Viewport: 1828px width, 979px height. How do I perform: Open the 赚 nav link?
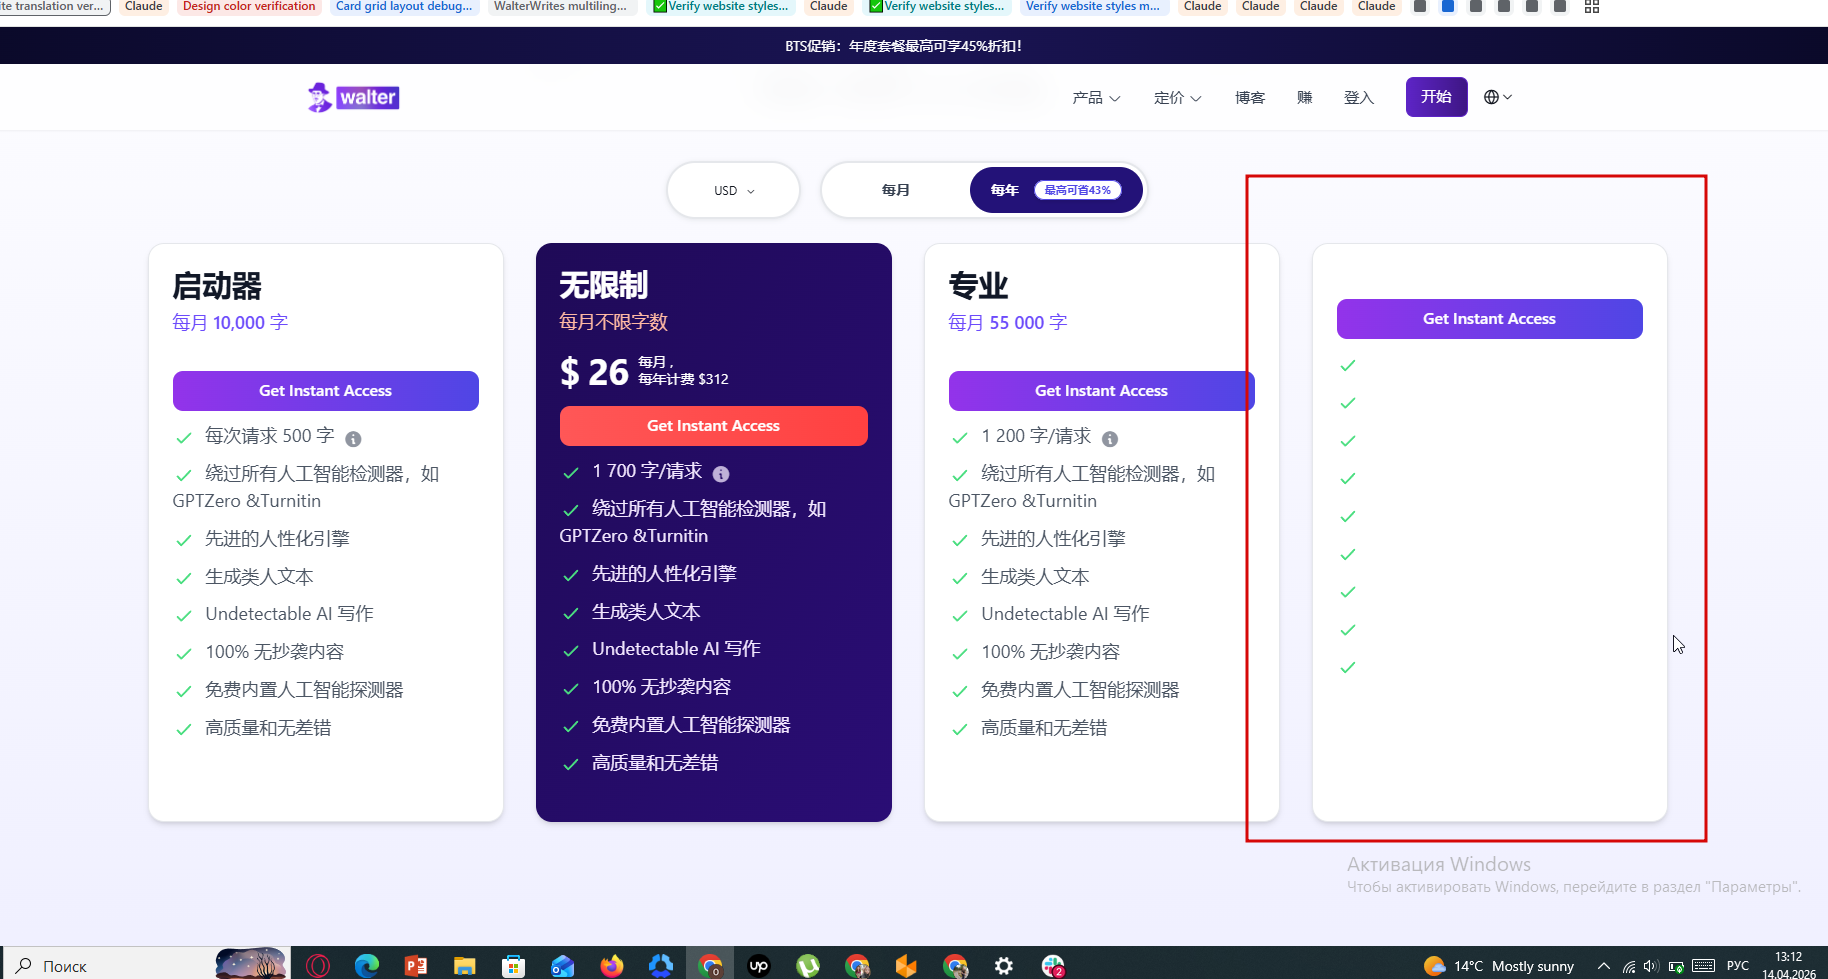[1305, 97]
